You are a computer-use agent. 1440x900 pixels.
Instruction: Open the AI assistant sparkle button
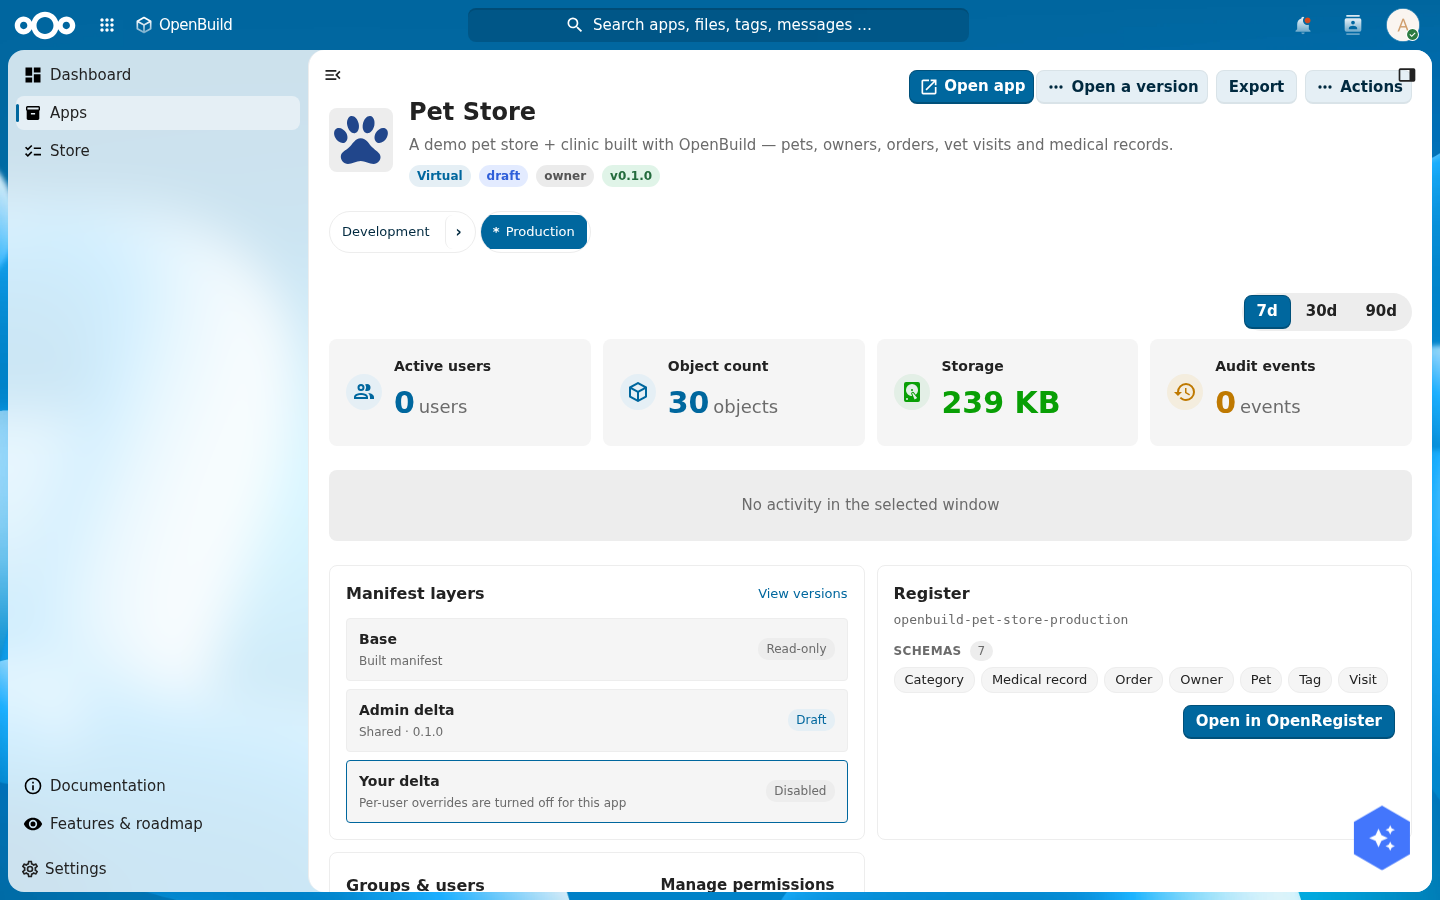click(x=1382, y=838)
